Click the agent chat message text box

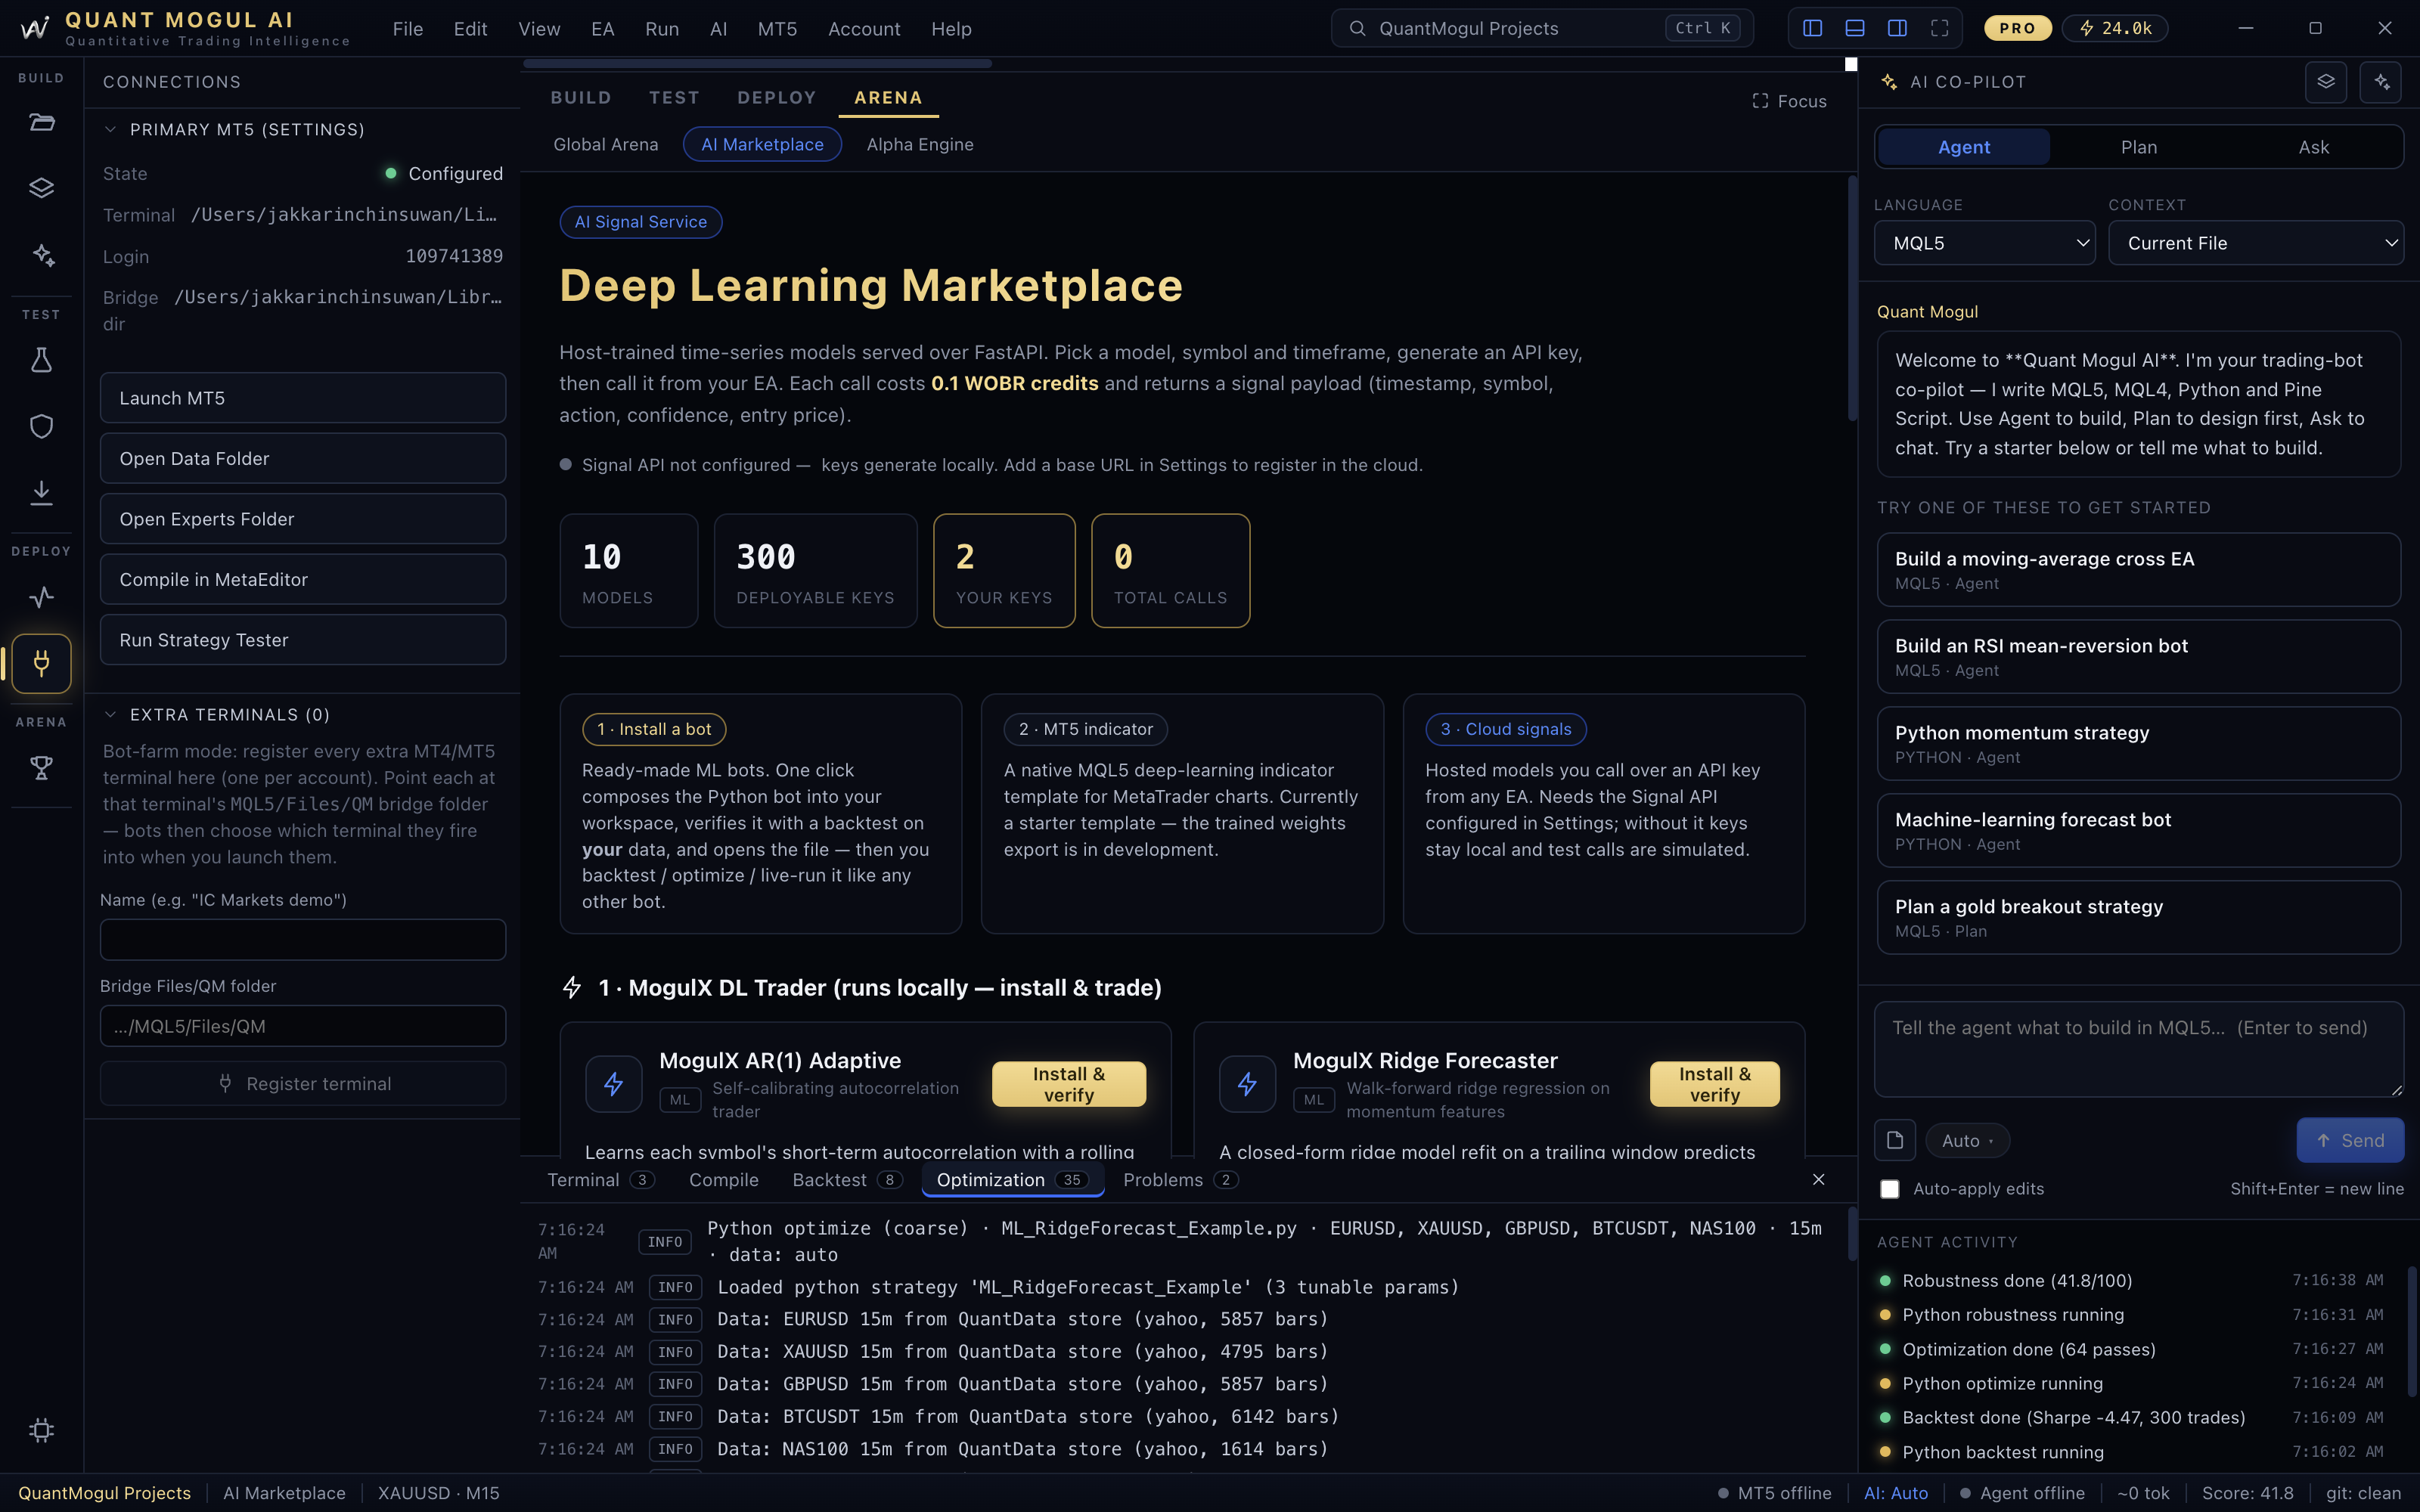(2138, 1049)
